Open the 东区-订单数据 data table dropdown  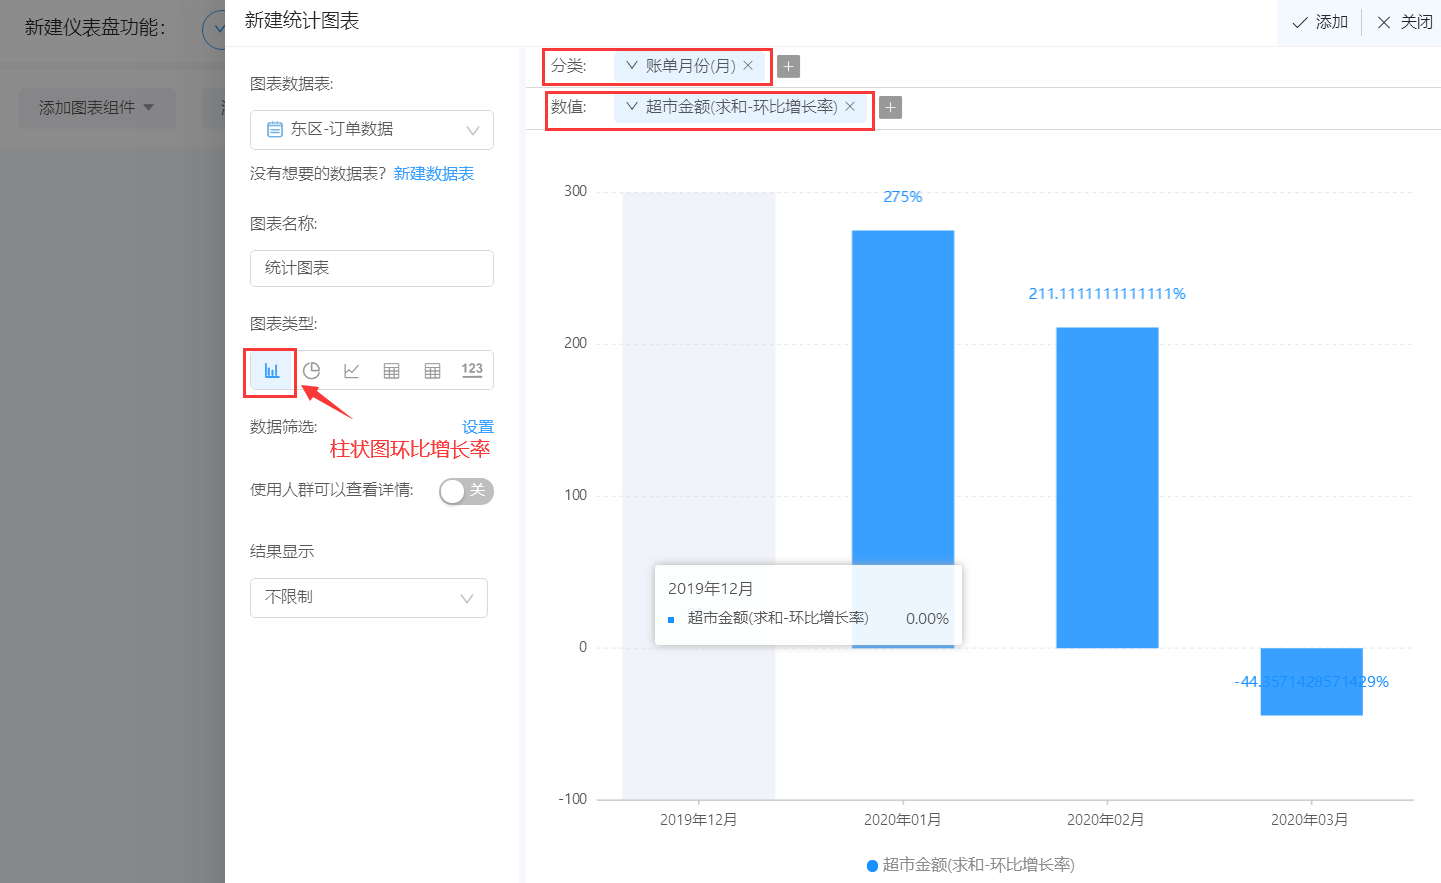(372, 130)
